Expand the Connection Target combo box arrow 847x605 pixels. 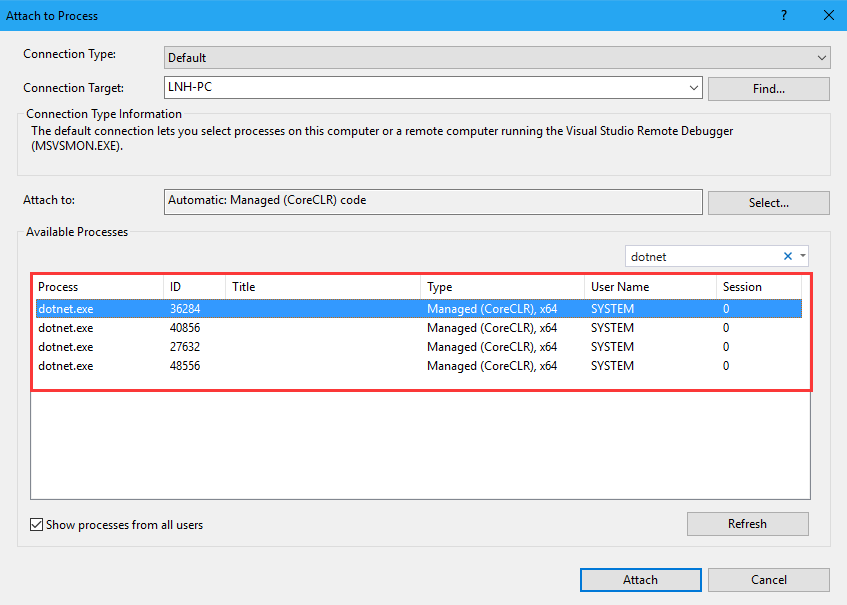coord(694,88)
